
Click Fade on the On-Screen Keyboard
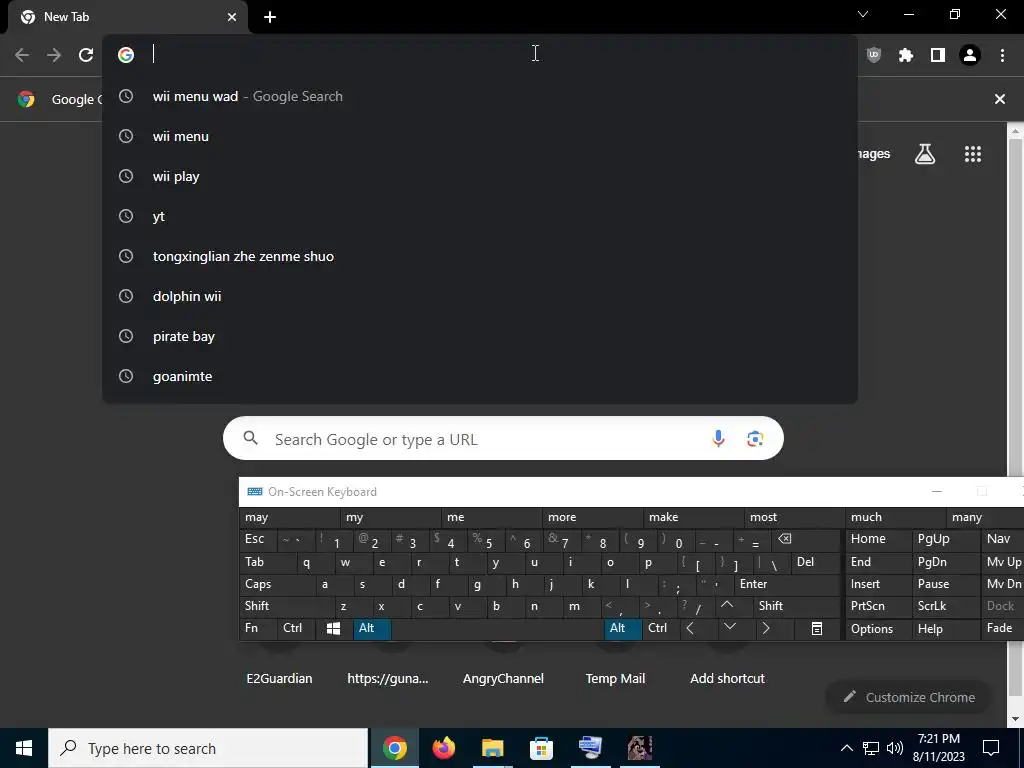tap(1002, 628)
